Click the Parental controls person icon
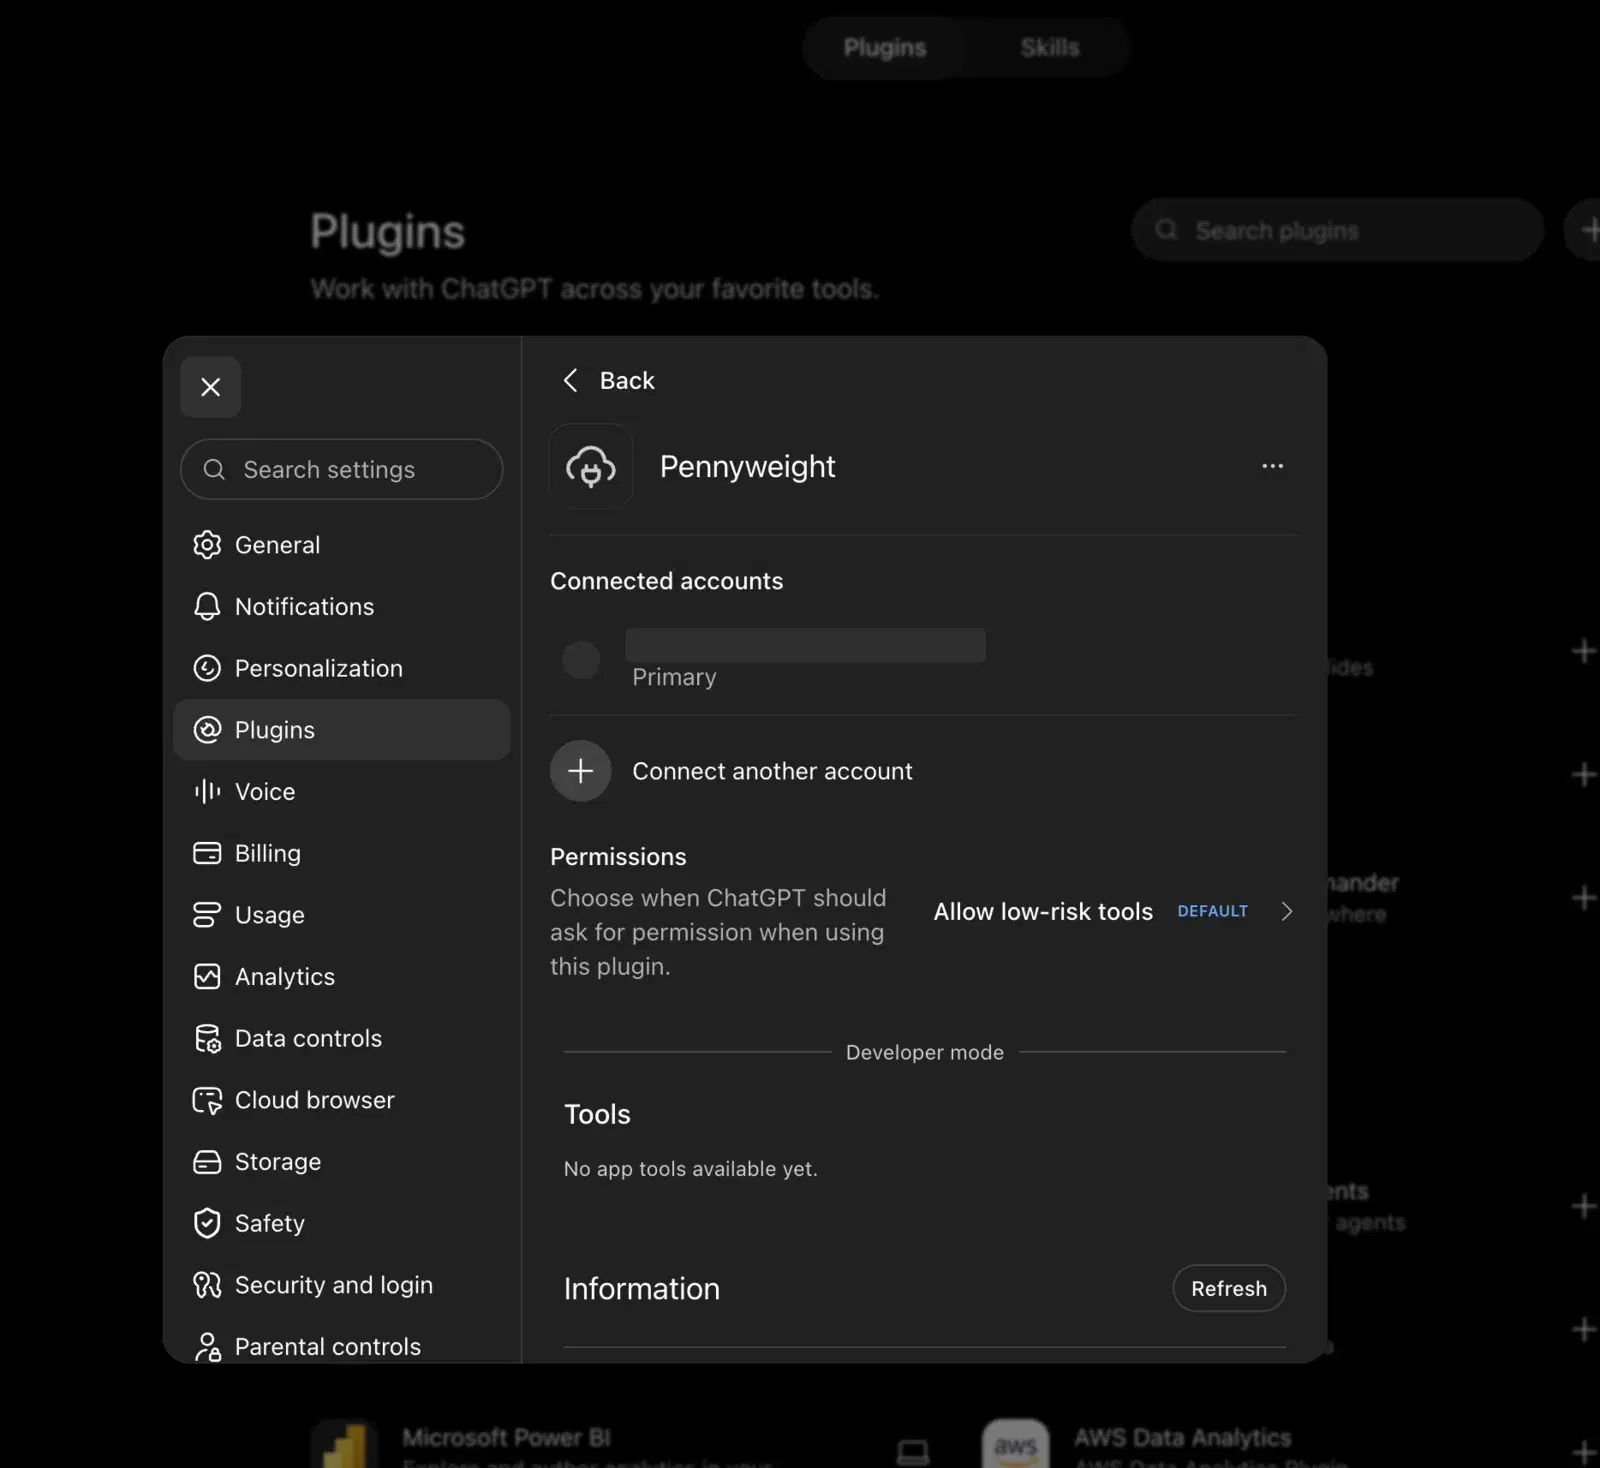This screenshot has height=1468, width=1600. 207,1347
